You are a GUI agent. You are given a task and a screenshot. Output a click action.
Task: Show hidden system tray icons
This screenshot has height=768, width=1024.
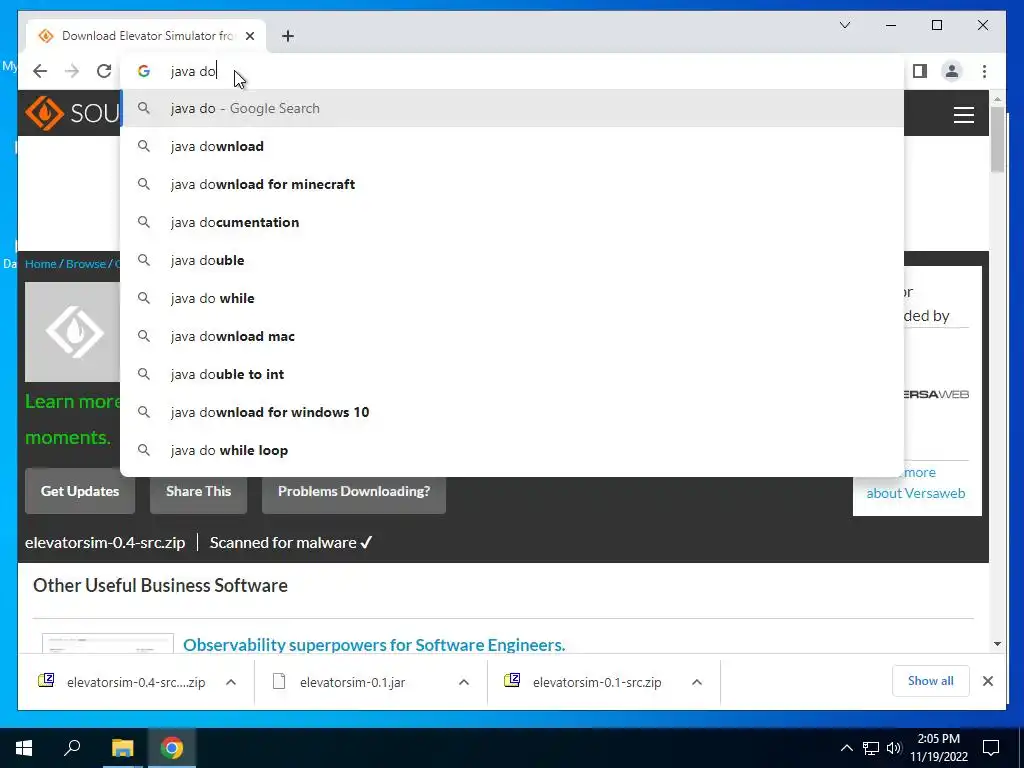tap(846, 748)
